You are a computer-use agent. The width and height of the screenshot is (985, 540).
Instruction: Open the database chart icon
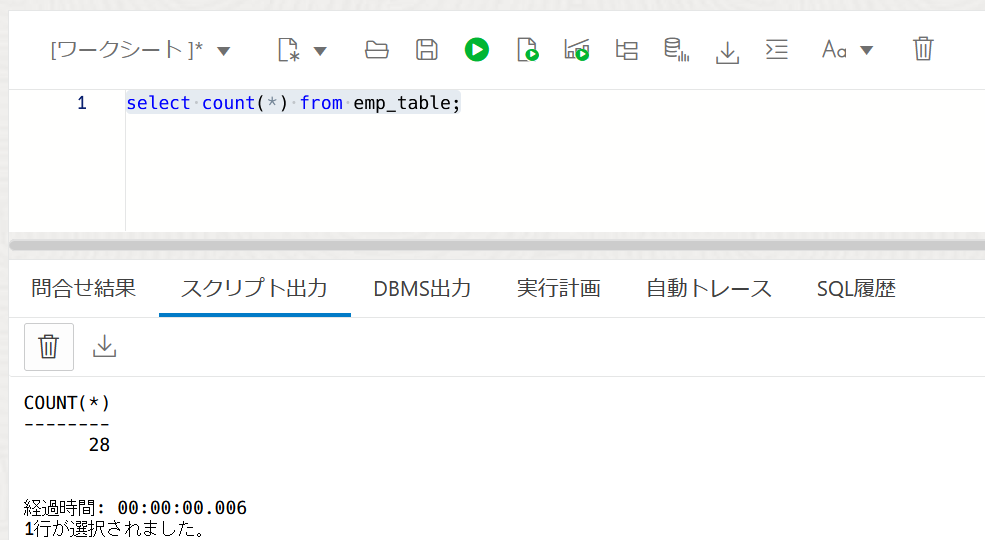(x=677, y=50)
